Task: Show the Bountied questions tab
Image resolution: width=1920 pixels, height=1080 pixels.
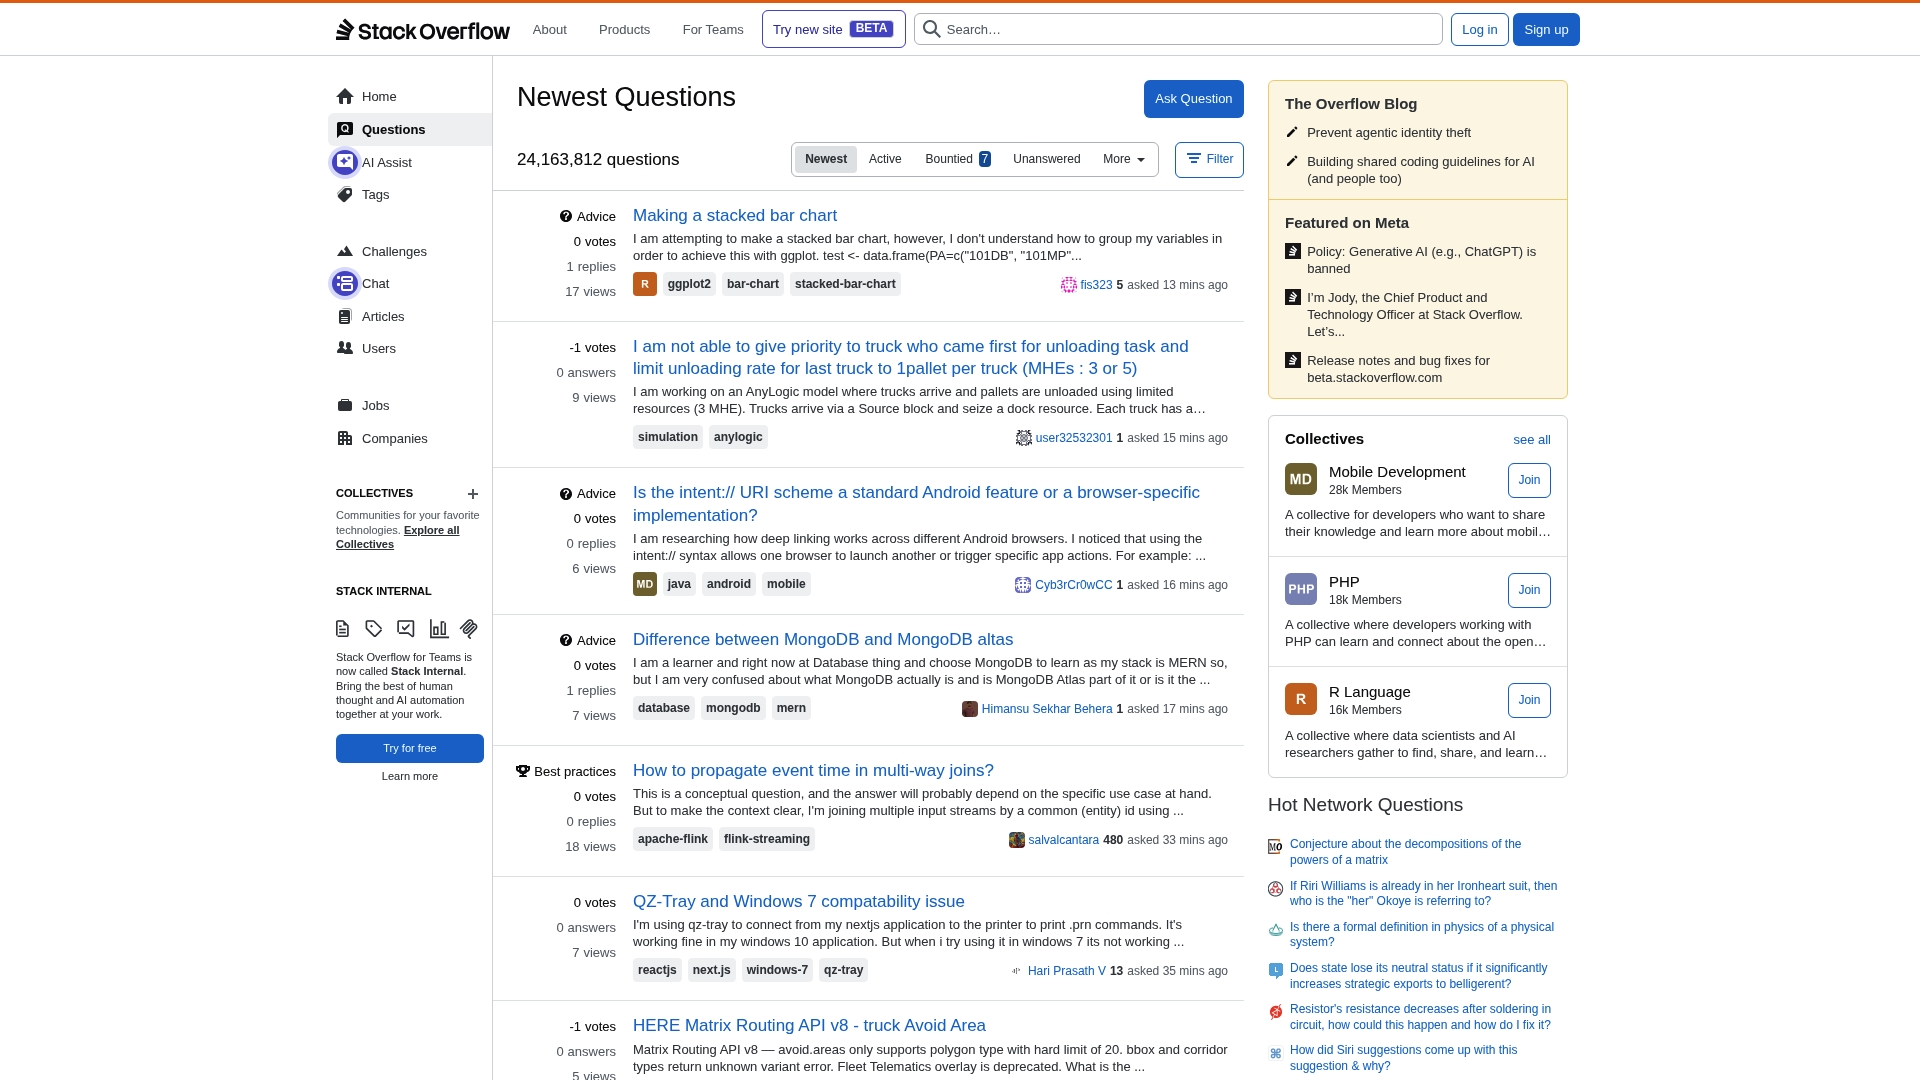Action: click(957, 160)
